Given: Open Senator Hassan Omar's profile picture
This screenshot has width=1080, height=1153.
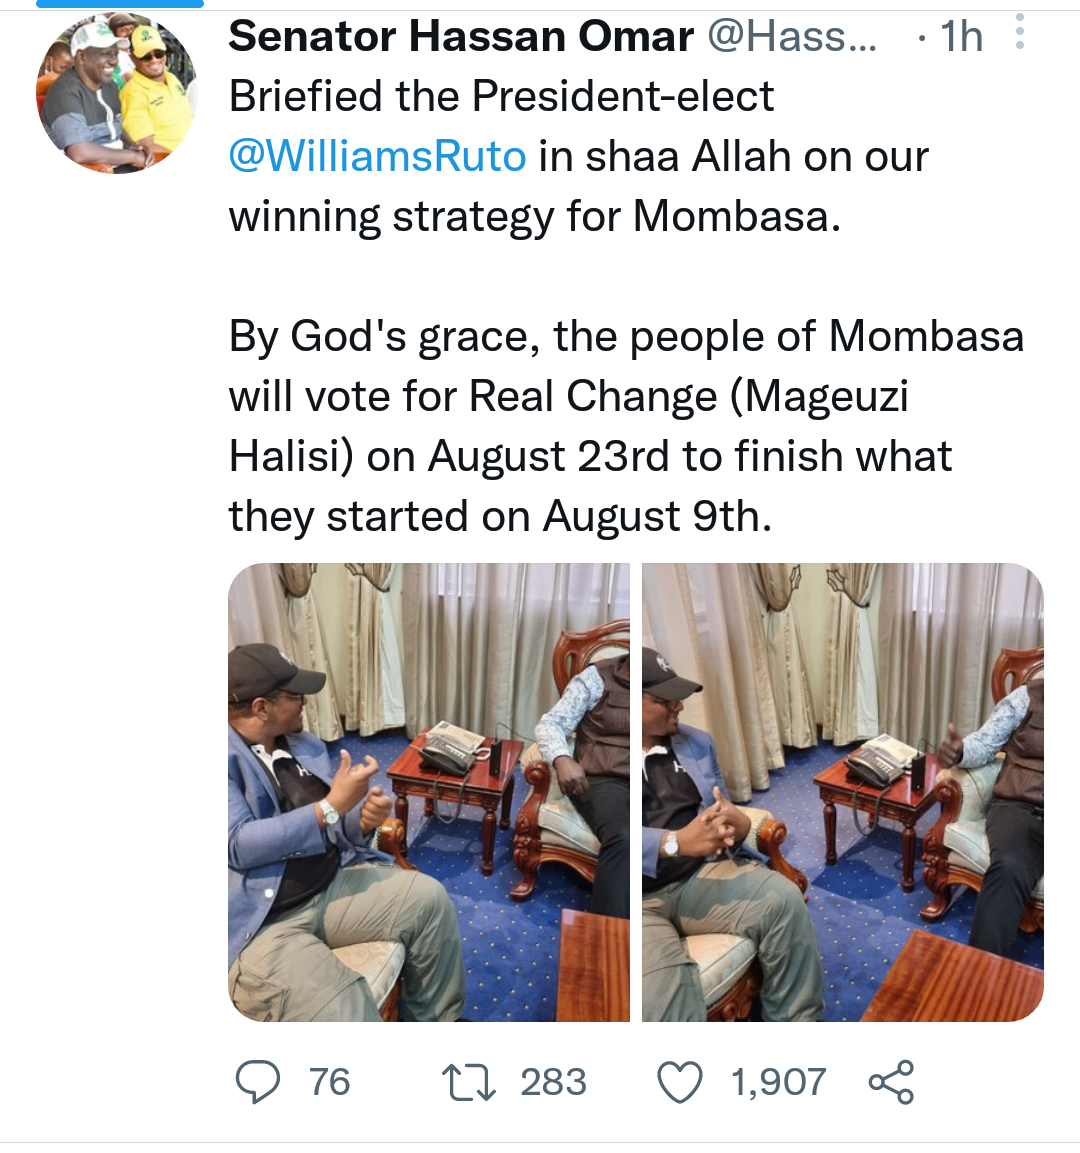Looking at the screenshot, I should pyautogui.click(x=116, y=94).
